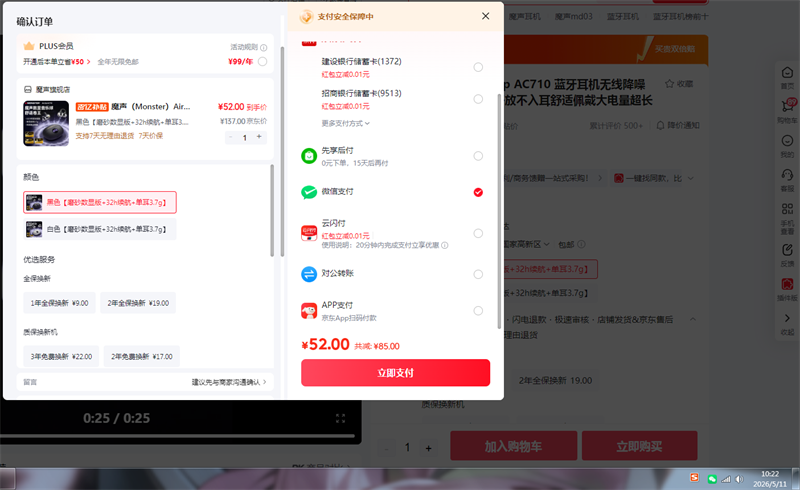
Task: Enable the PLUS会员 ¥99/年 radio option
Action: click(262, 61)
